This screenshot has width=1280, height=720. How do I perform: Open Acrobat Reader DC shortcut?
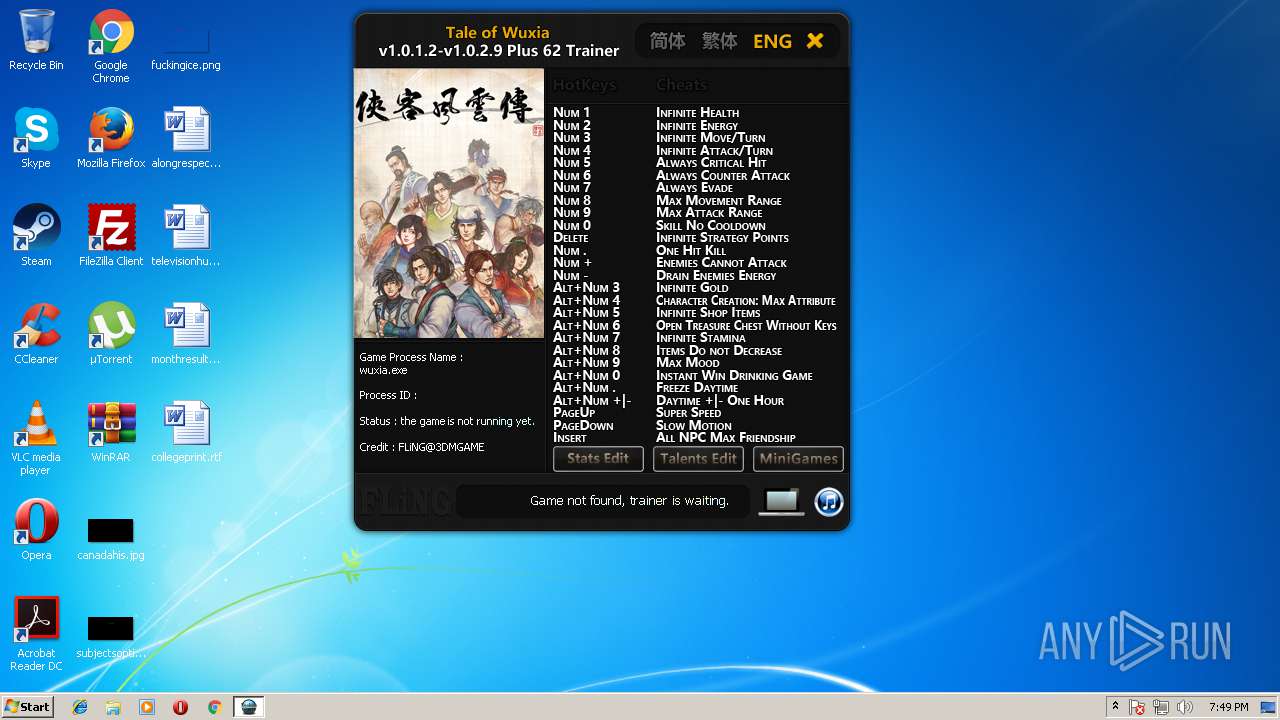pos(36,634)
